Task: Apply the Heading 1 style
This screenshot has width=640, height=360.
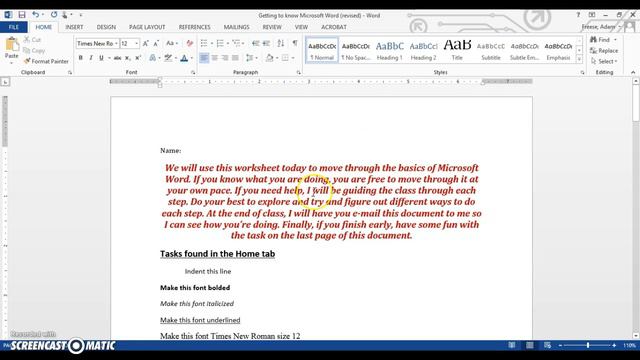Action: (389, 51)
